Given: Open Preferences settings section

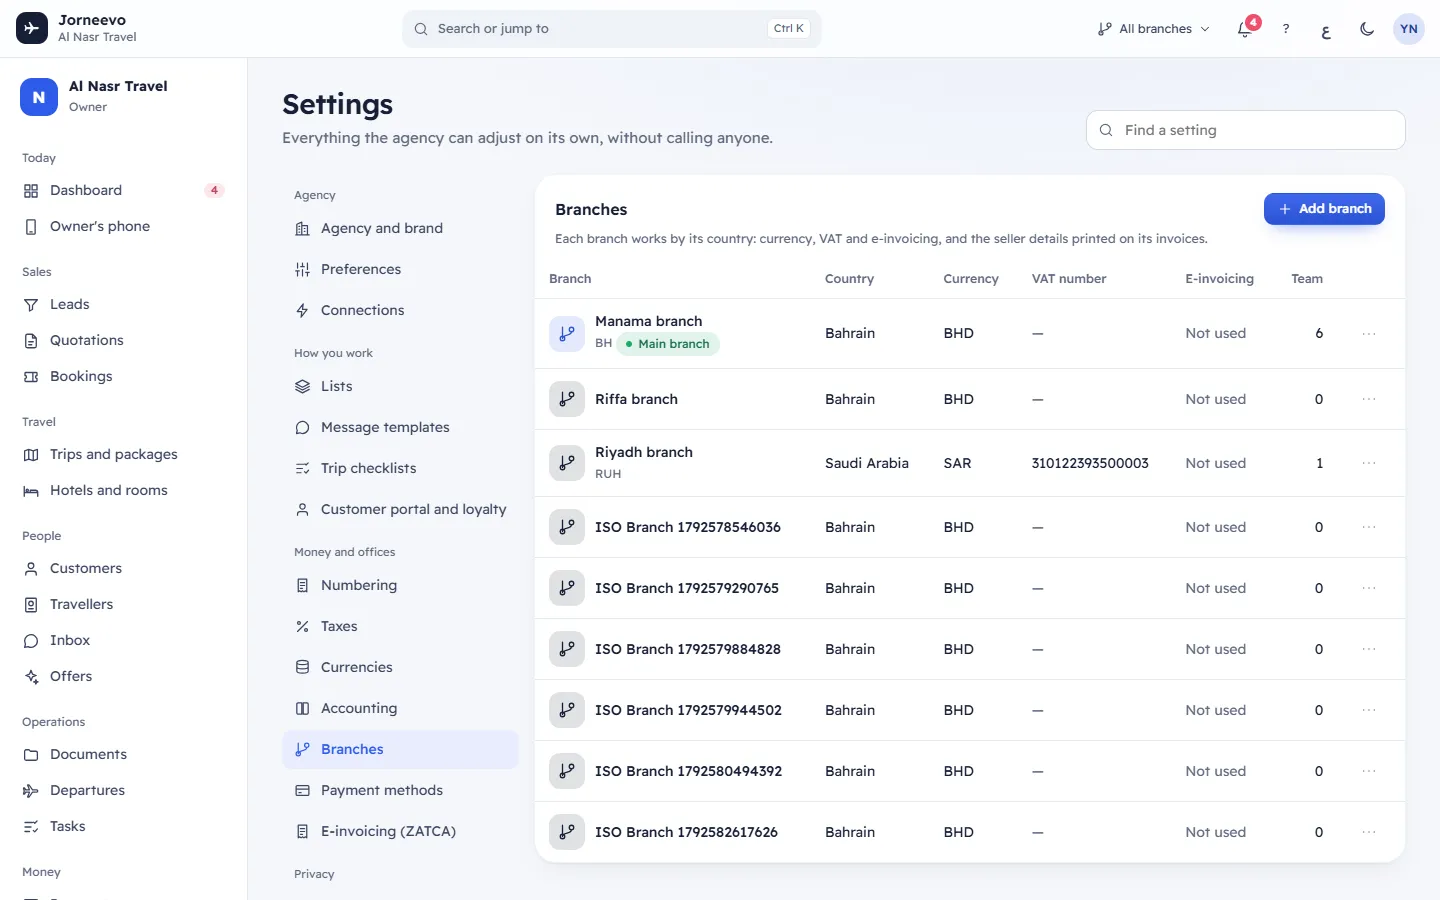Looking at the screenshot, I should pyautogui.click(x=400, y=269).
